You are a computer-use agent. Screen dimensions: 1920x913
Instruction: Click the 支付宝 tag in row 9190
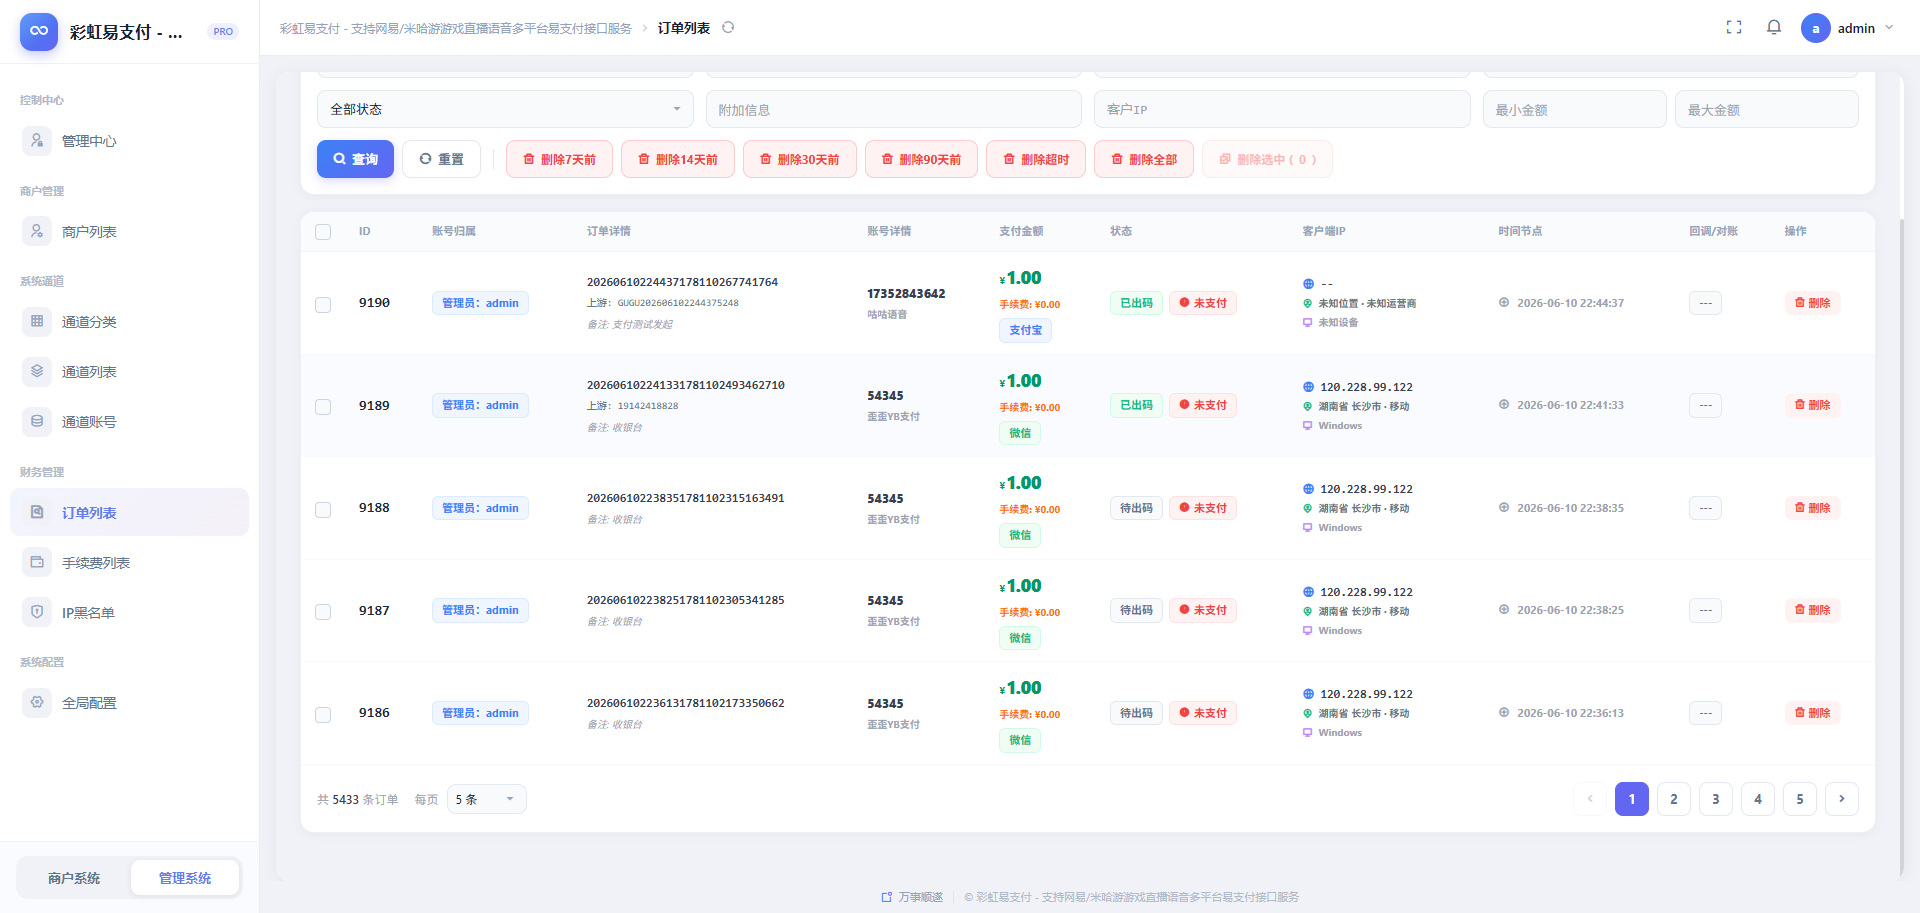pos(1025,330)
